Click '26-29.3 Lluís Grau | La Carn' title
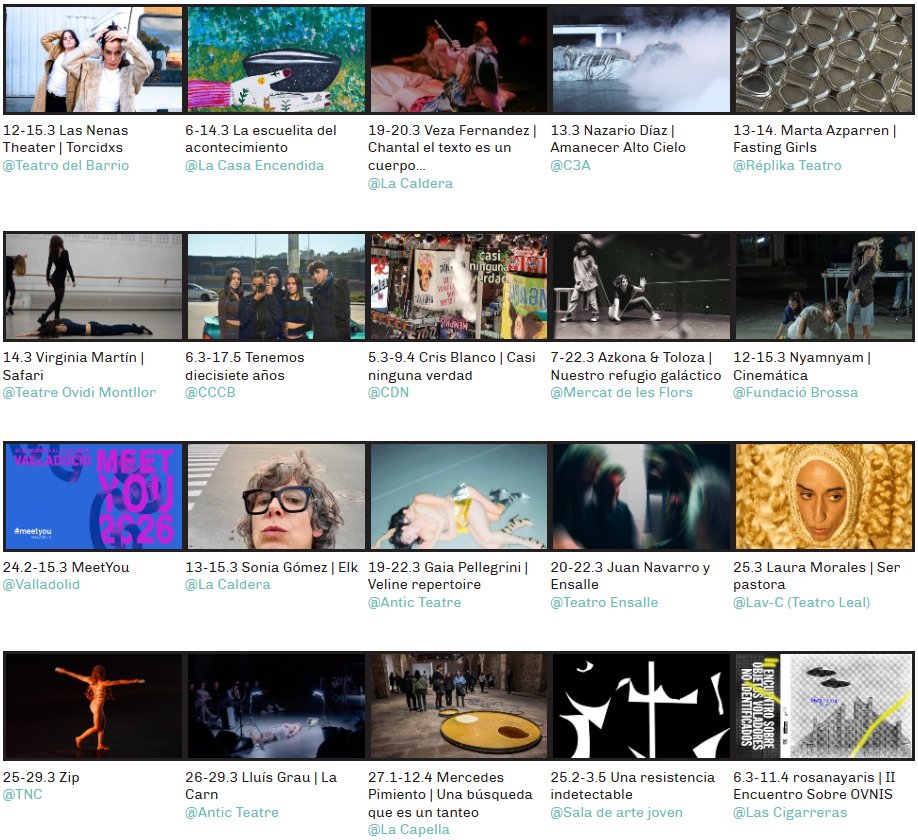This screenshot has width=918, height=840. (261, 786)
